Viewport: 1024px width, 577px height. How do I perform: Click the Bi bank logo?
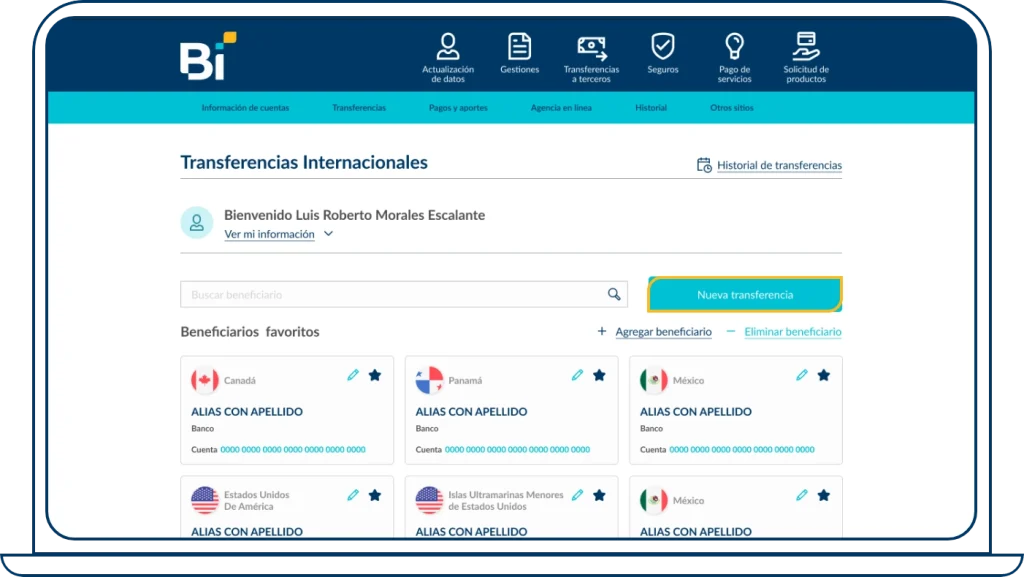pos(203,51)
